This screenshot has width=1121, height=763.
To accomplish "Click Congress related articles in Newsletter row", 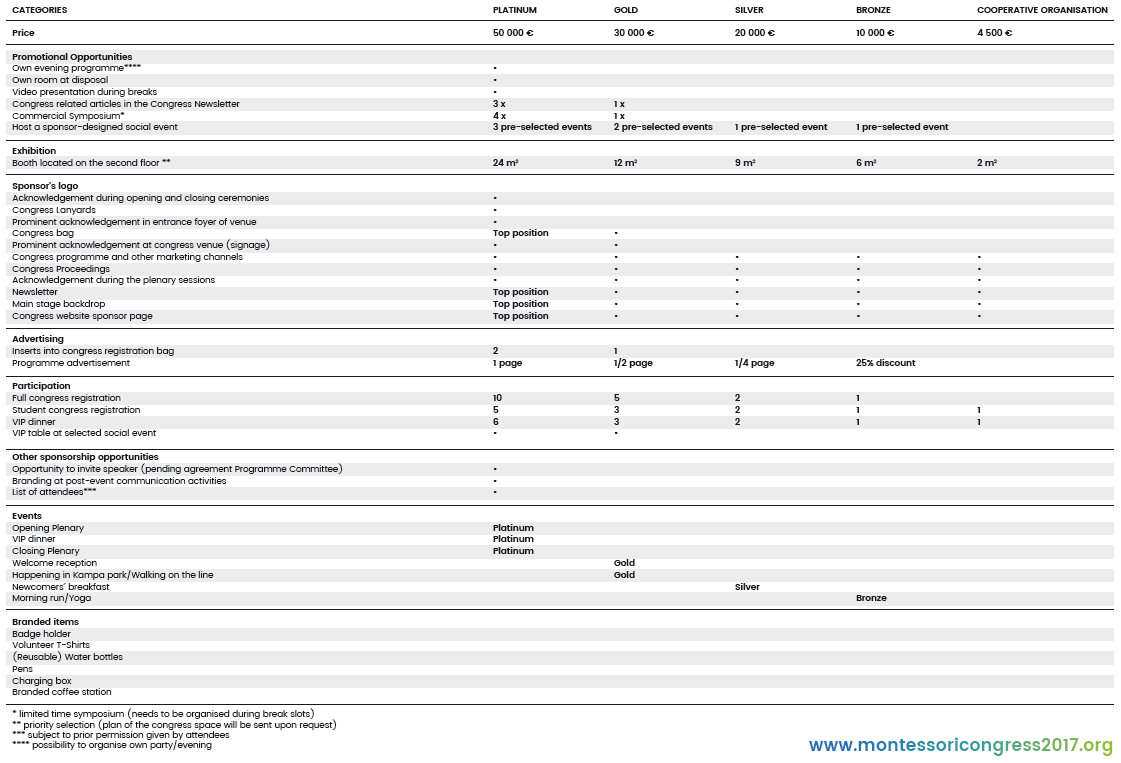I will coord(126,104).
